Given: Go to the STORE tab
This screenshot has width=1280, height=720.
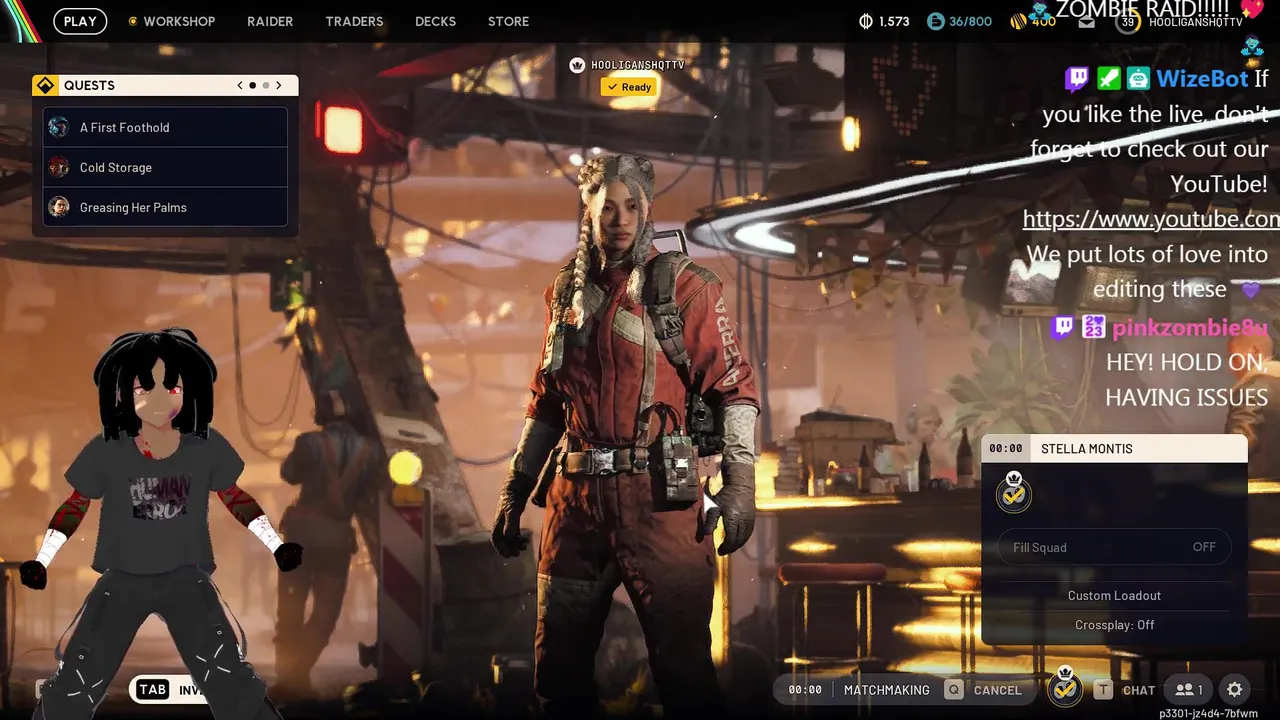Looking at the screenshot, I should click(x=508, y=21).
